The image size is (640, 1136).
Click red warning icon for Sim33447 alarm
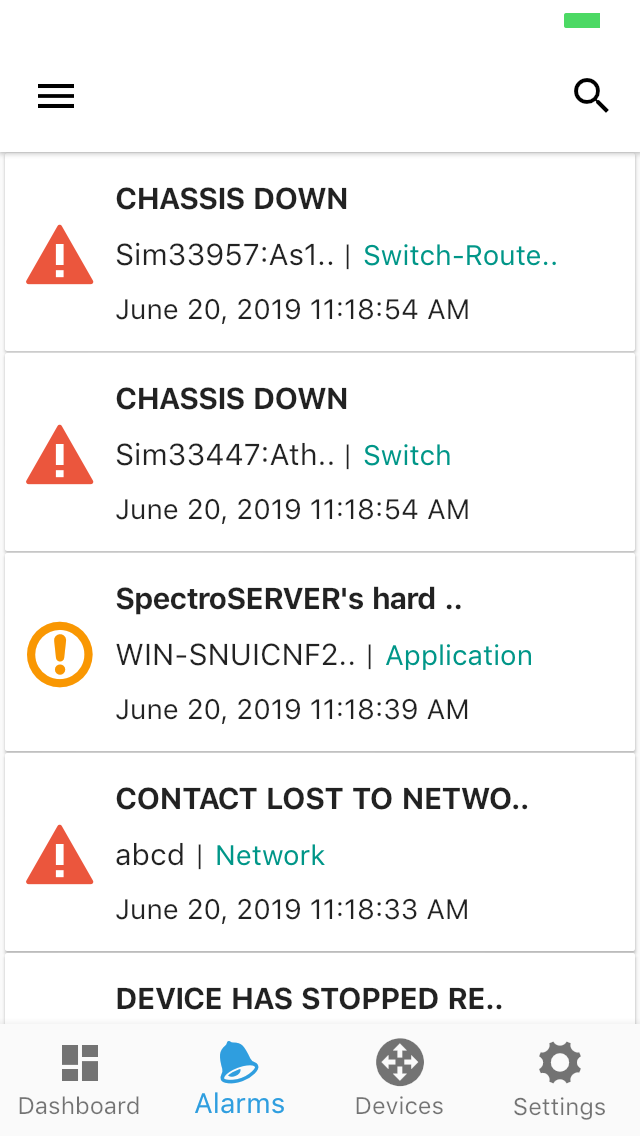[60, 455]
